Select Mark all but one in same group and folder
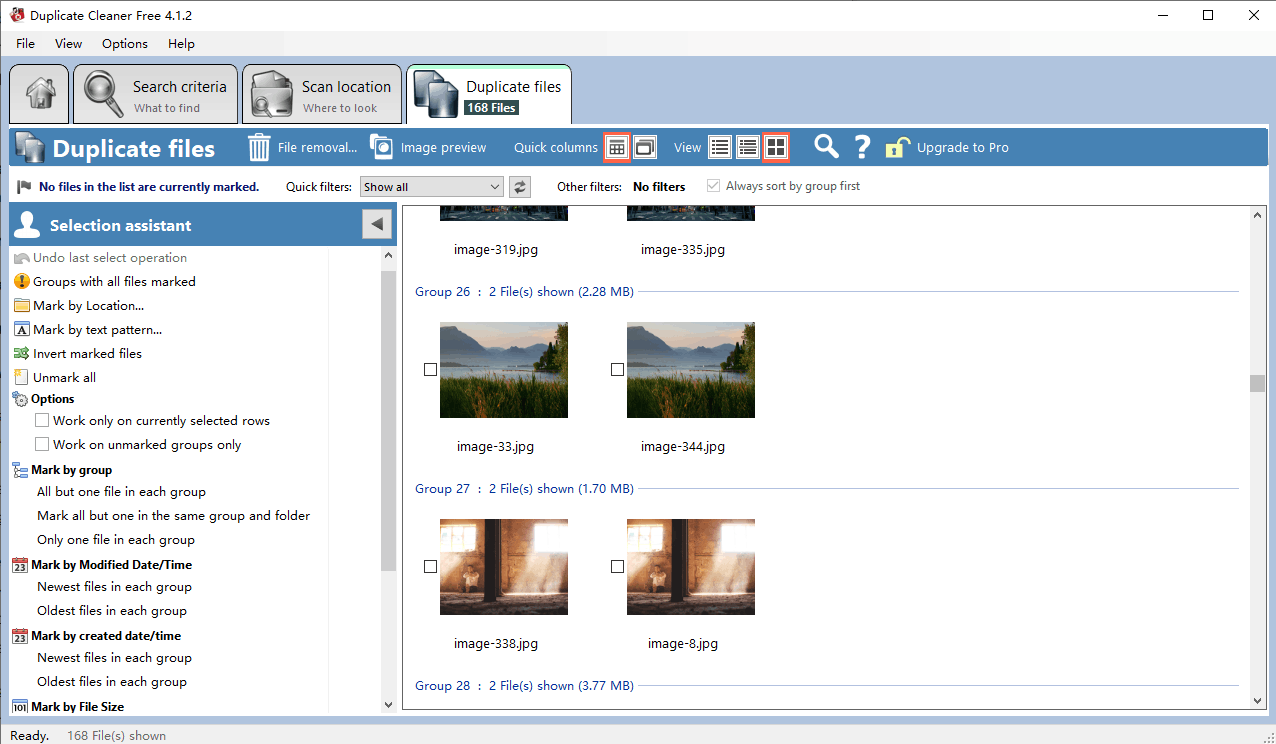 pyautogui.click(x=173, y=516)
